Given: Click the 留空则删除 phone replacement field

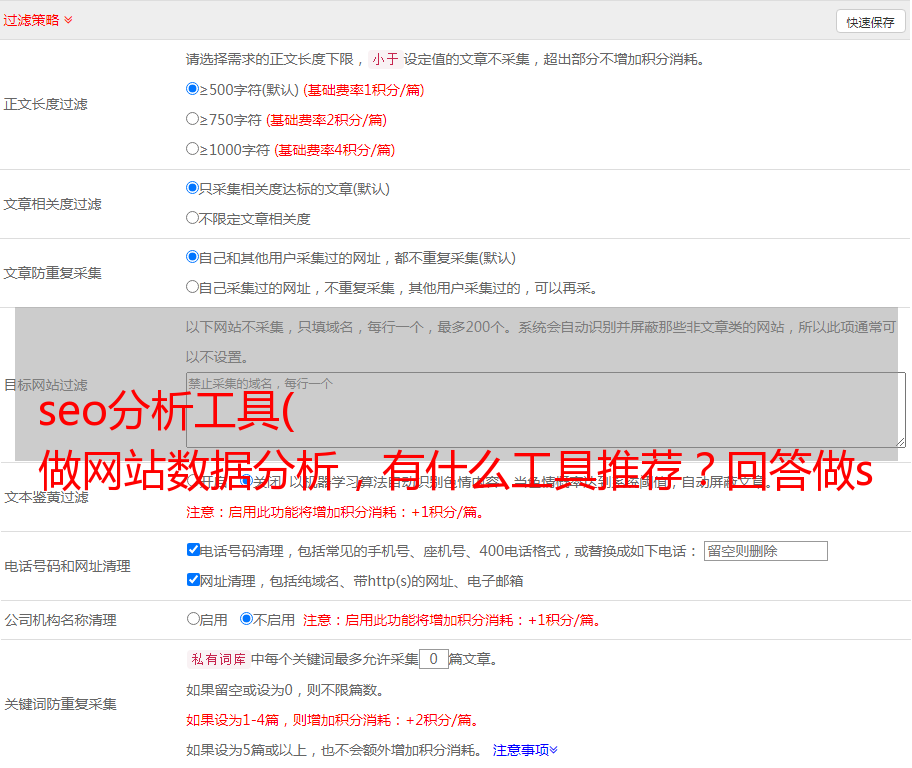Looking at the screenshot, I should point(765,551).
